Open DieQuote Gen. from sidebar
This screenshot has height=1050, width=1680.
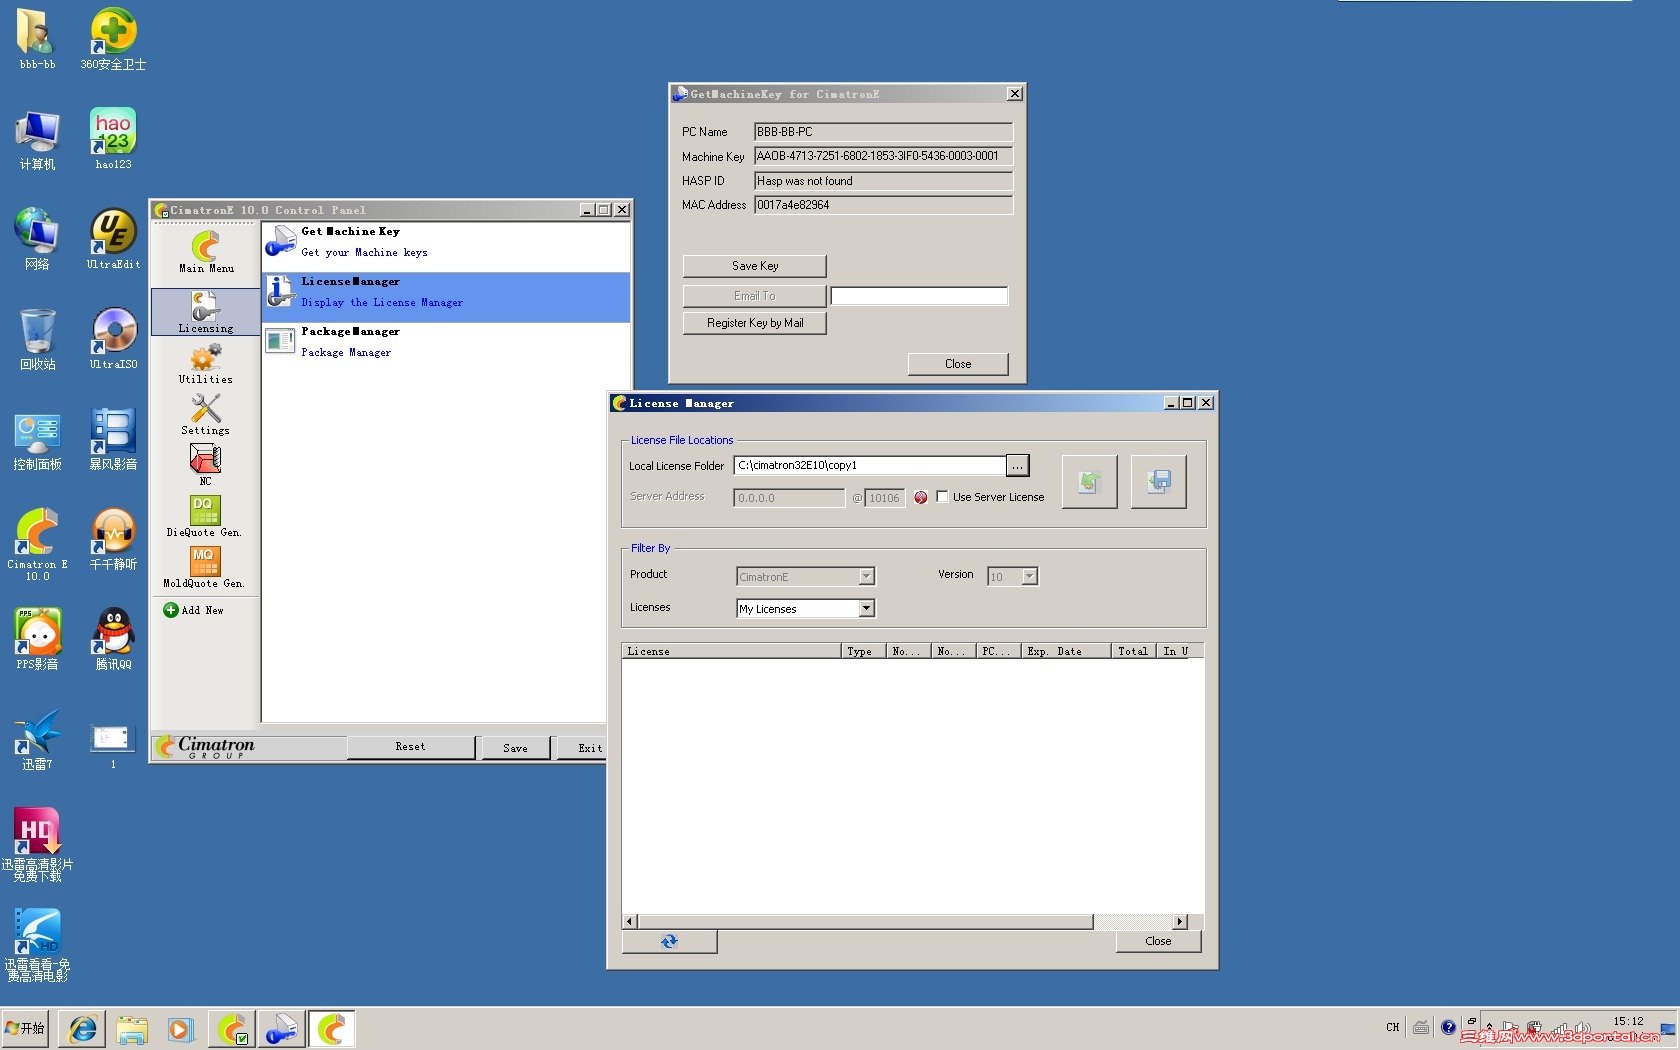coord(204,516)
